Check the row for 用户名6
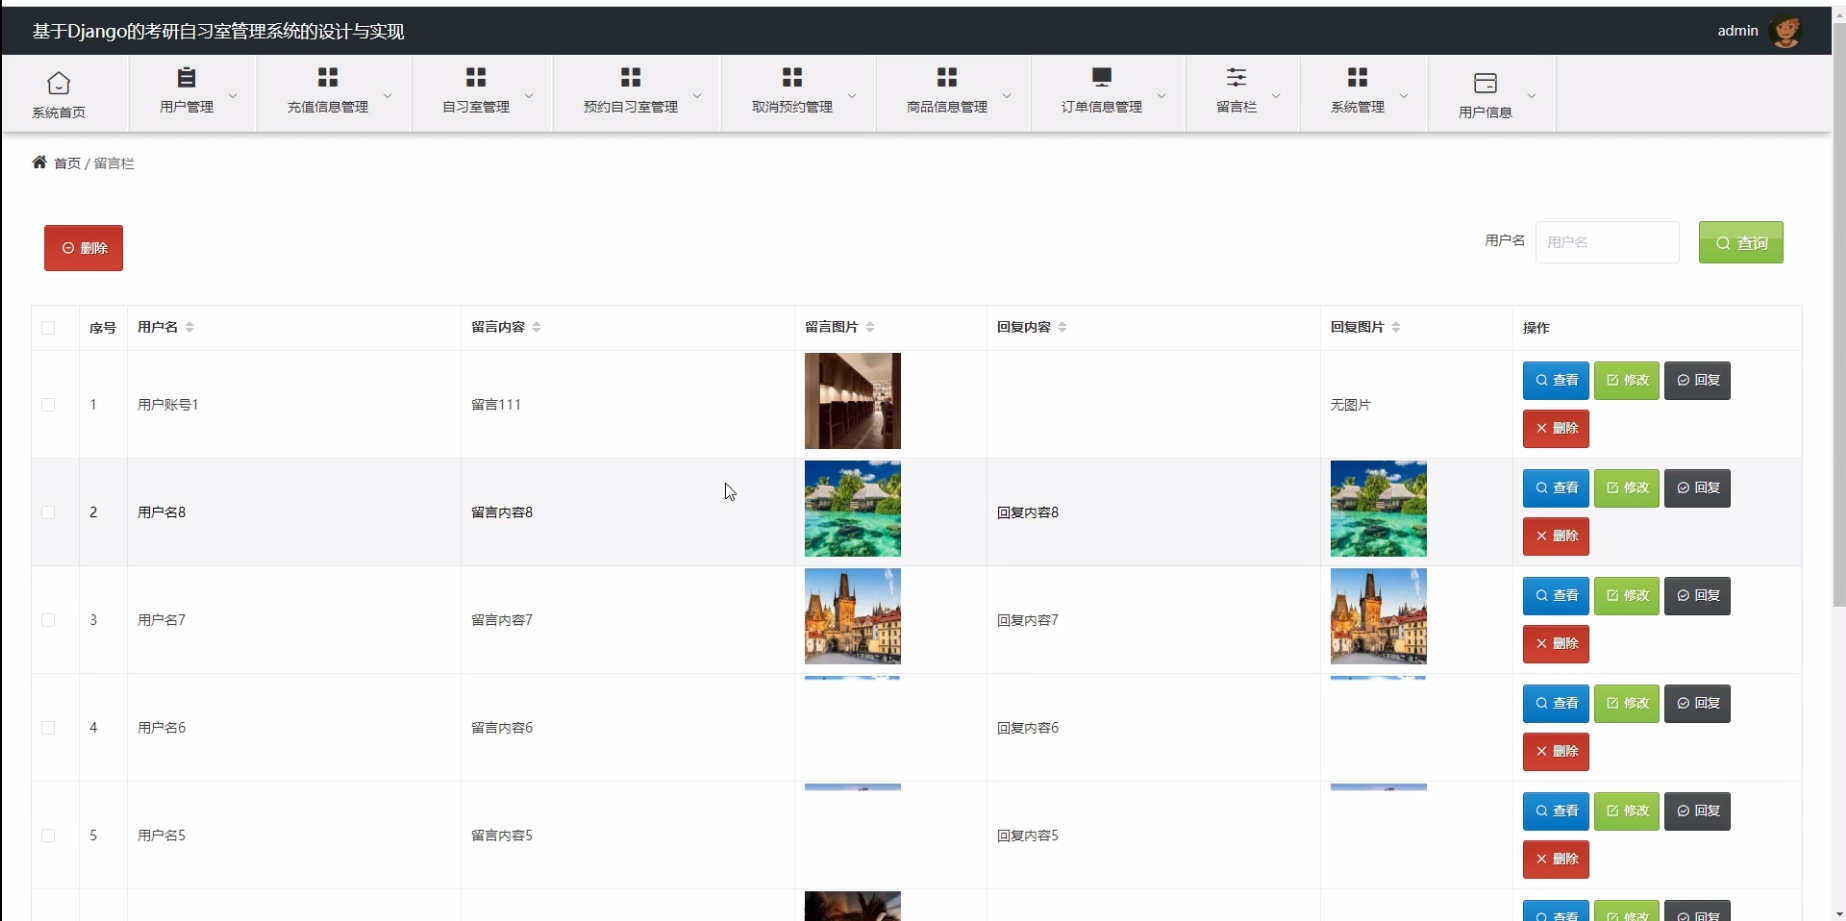 (x=48, y=728)
